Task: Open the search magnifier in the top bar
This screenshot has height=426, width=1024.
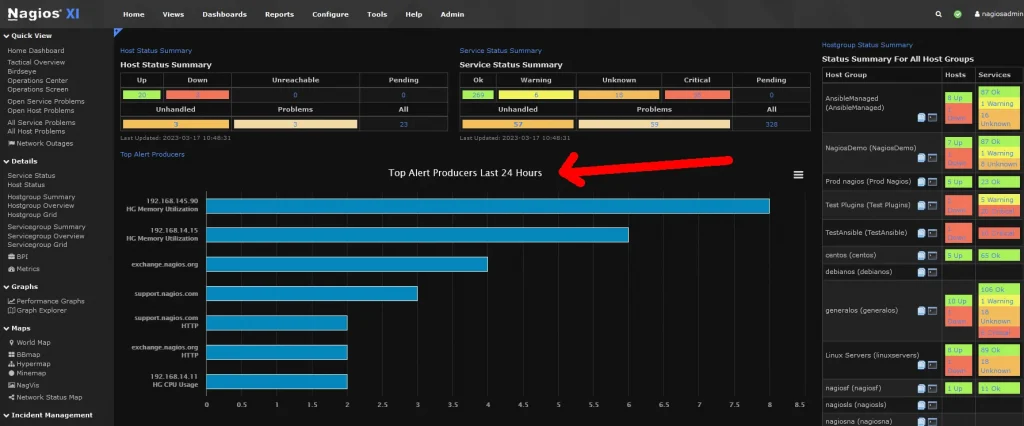Action: click(x=938, y=14)
